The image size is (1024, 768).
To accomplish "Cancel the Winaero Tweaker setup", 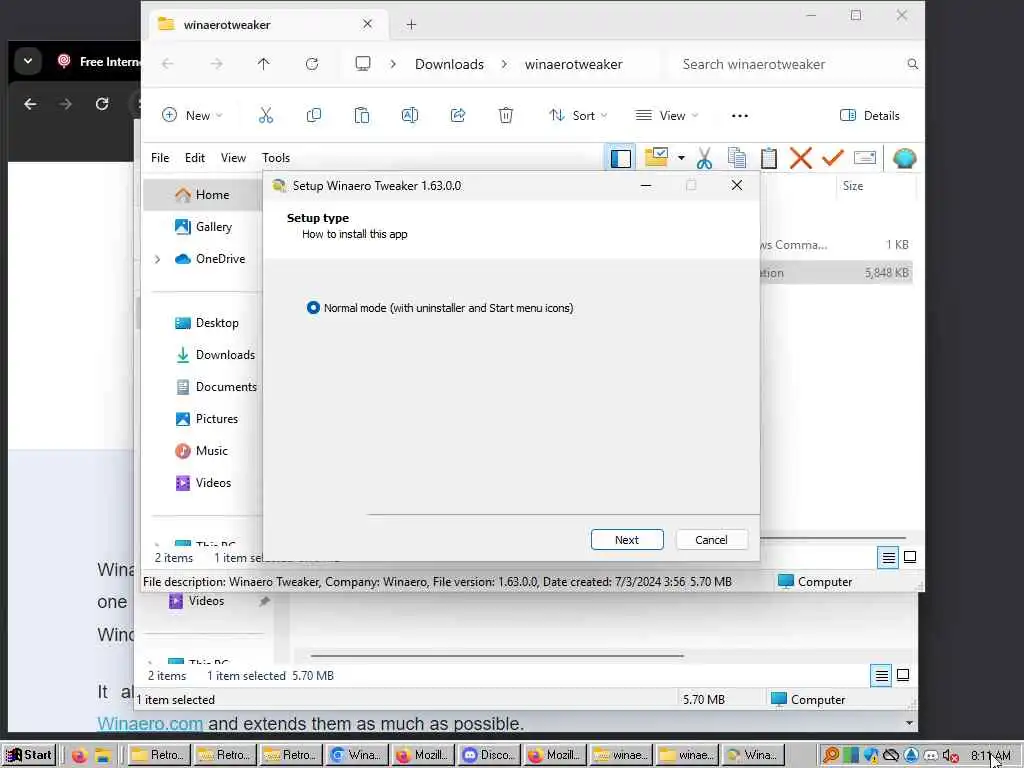I will click(x=711, y=540).
